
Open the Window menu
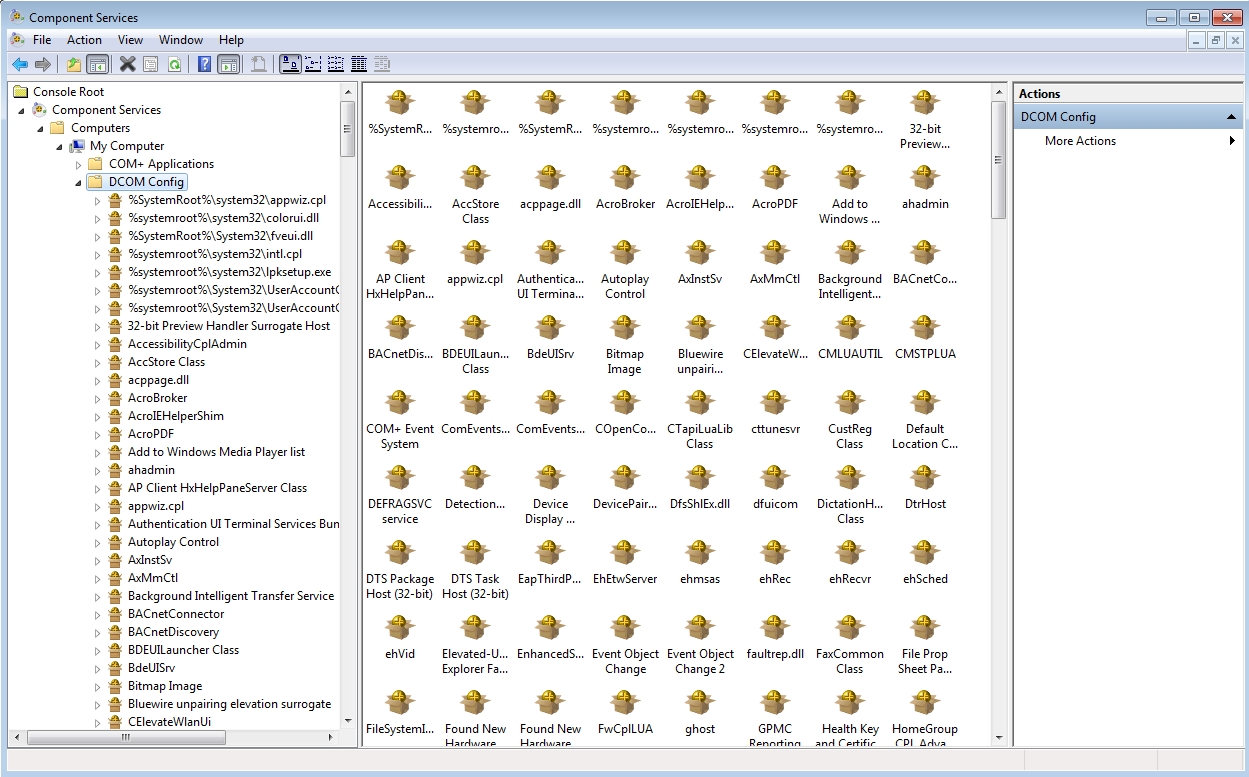181,39
